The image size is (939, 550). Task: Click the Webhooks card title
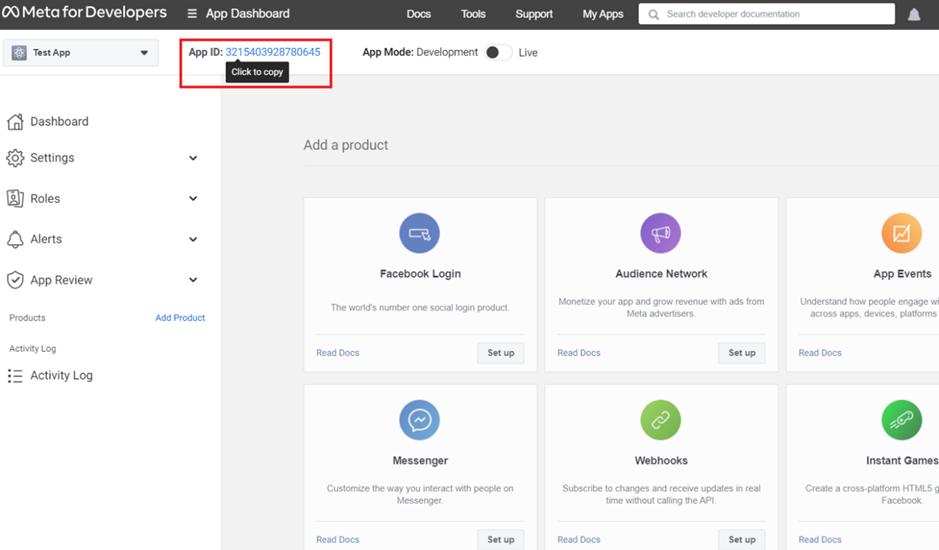pyautogui.click(x=661, y=461)
